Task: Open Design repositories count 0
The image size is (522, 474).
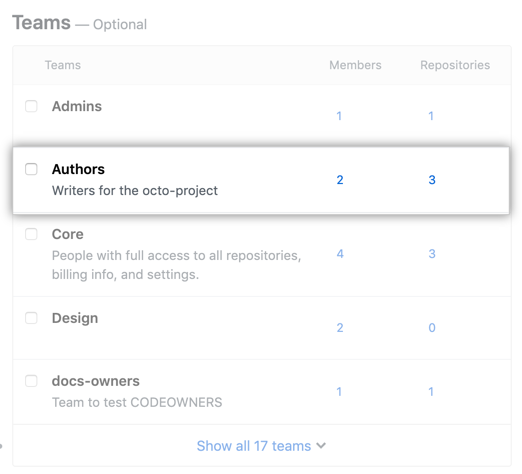Action: point(432,328)
